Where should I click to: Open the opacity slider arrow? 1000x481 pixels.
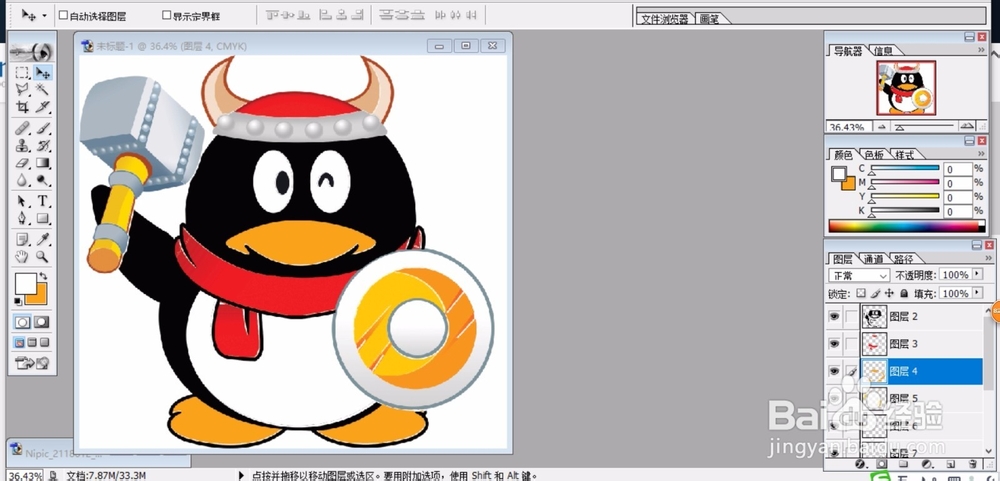coord(977,274)
